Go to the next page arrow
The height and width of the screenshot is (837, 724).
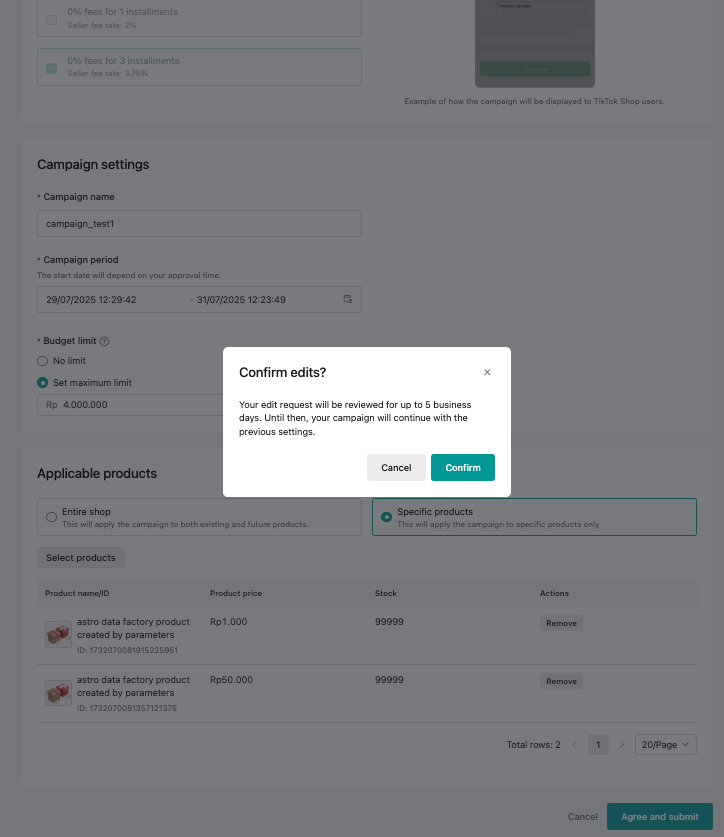point(621,745)
